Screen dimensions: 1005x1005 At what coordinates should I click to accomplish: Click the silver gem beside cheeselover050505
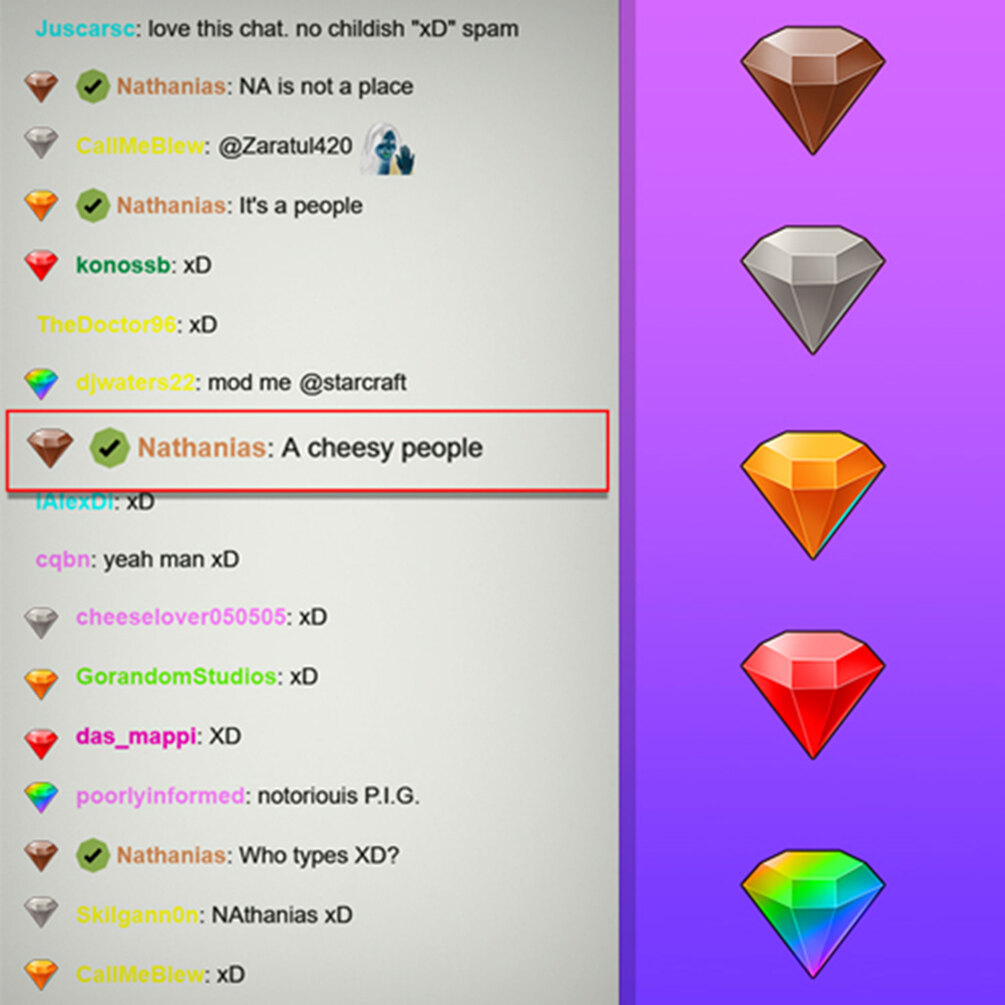coord(41,622)
